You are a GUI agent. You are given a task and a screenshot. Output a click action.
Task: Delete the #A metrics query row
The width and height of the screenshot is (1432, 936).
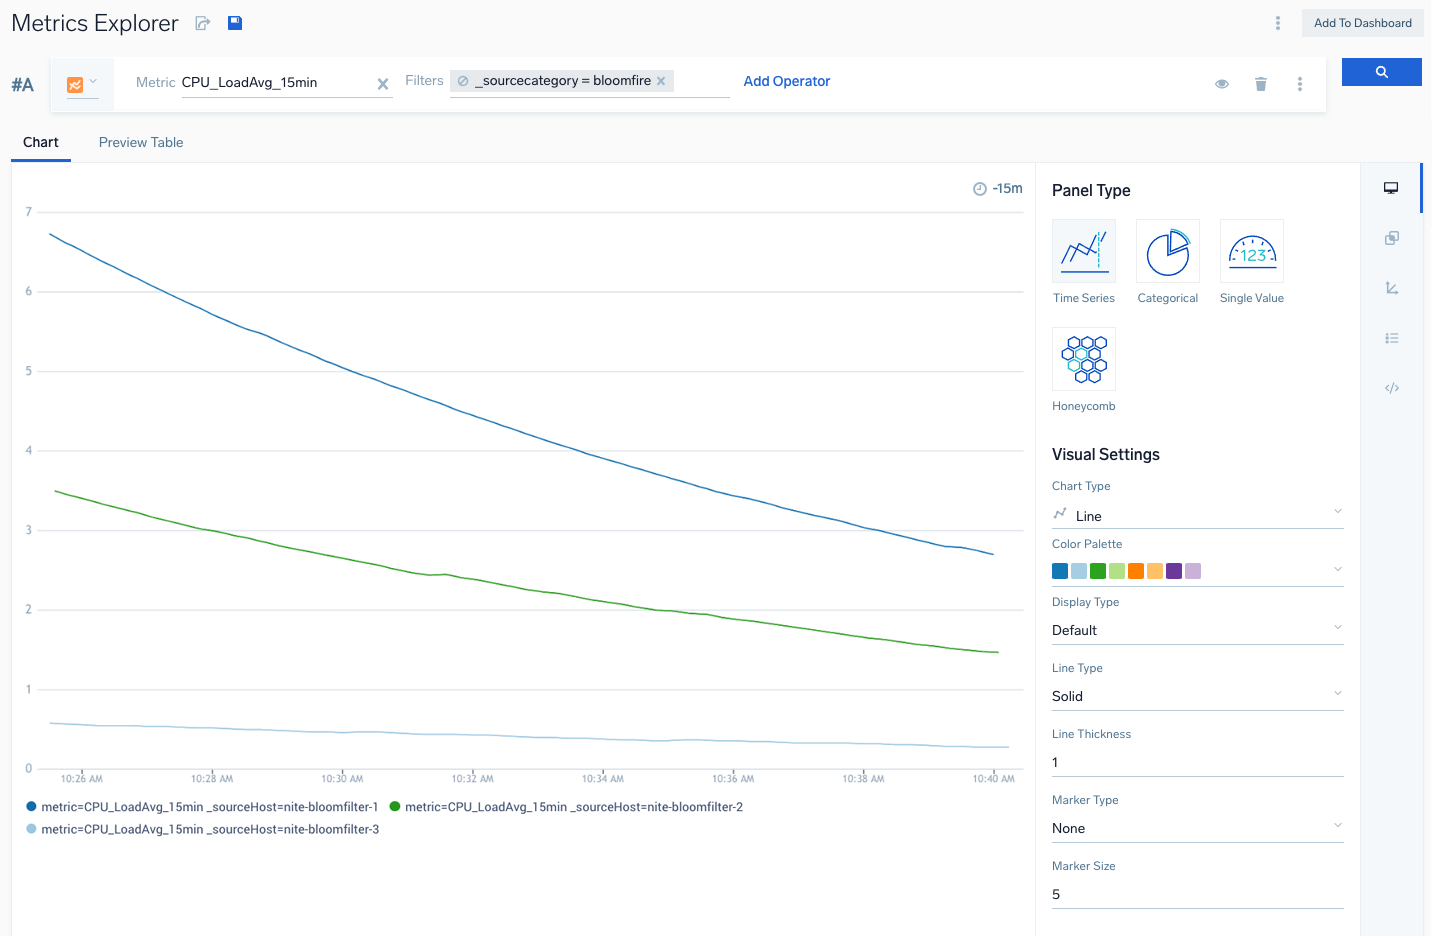(x=1260, y=84)
